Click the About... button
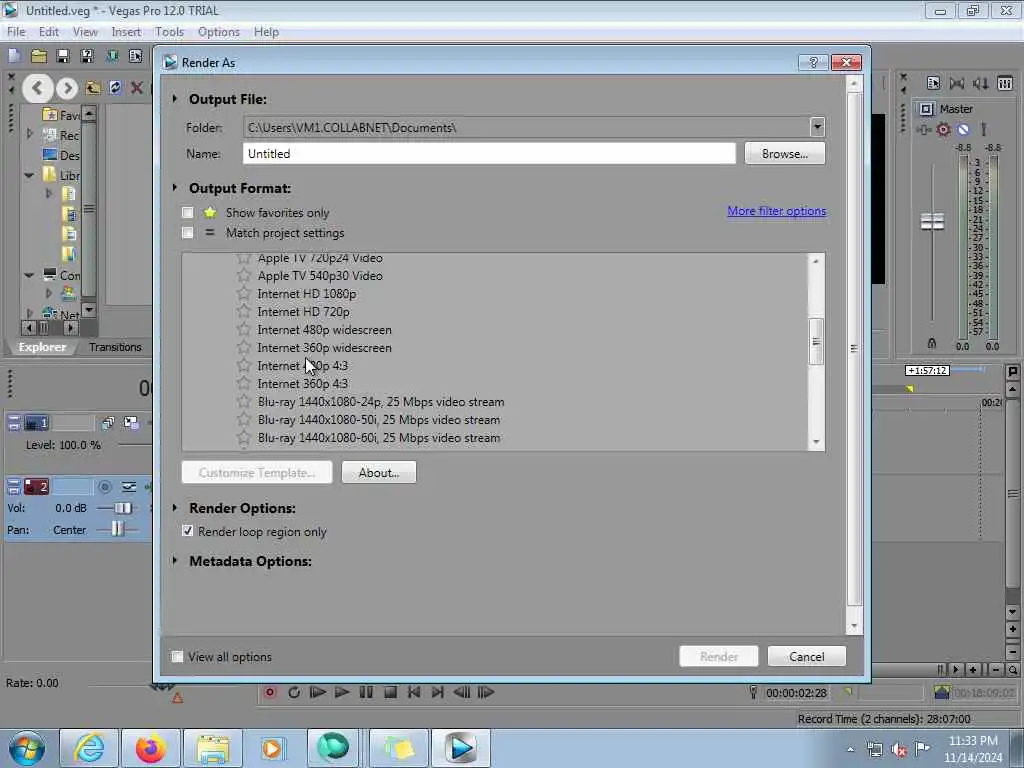The height and width of the screenshot is (768, 1024). click(x=379, y=472)
